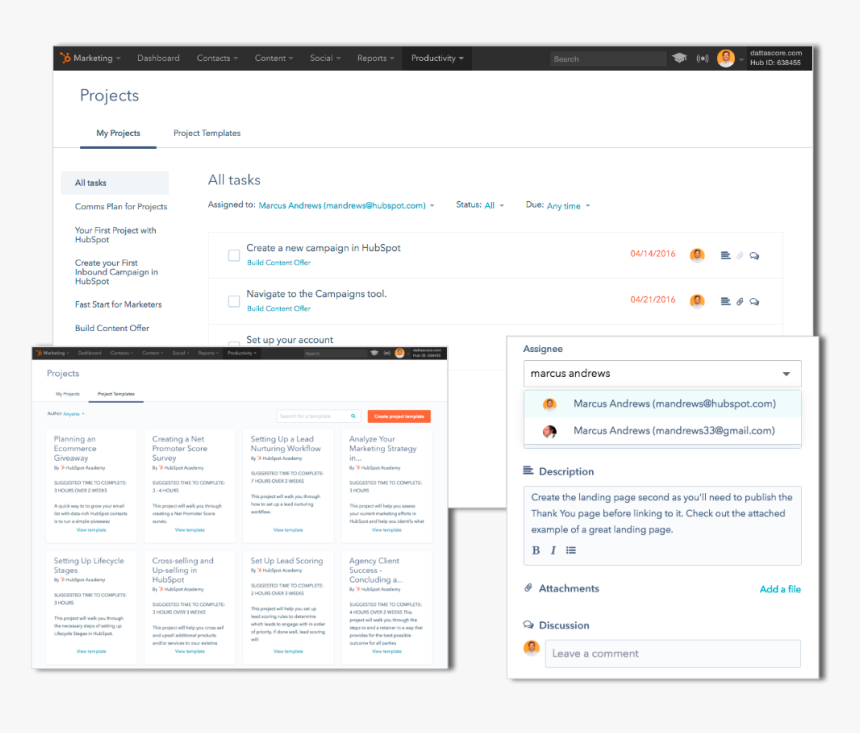Viewport: 860px width, 733px height.
Task: Apply bold formatting in Description editor
Action: (536, 550)
